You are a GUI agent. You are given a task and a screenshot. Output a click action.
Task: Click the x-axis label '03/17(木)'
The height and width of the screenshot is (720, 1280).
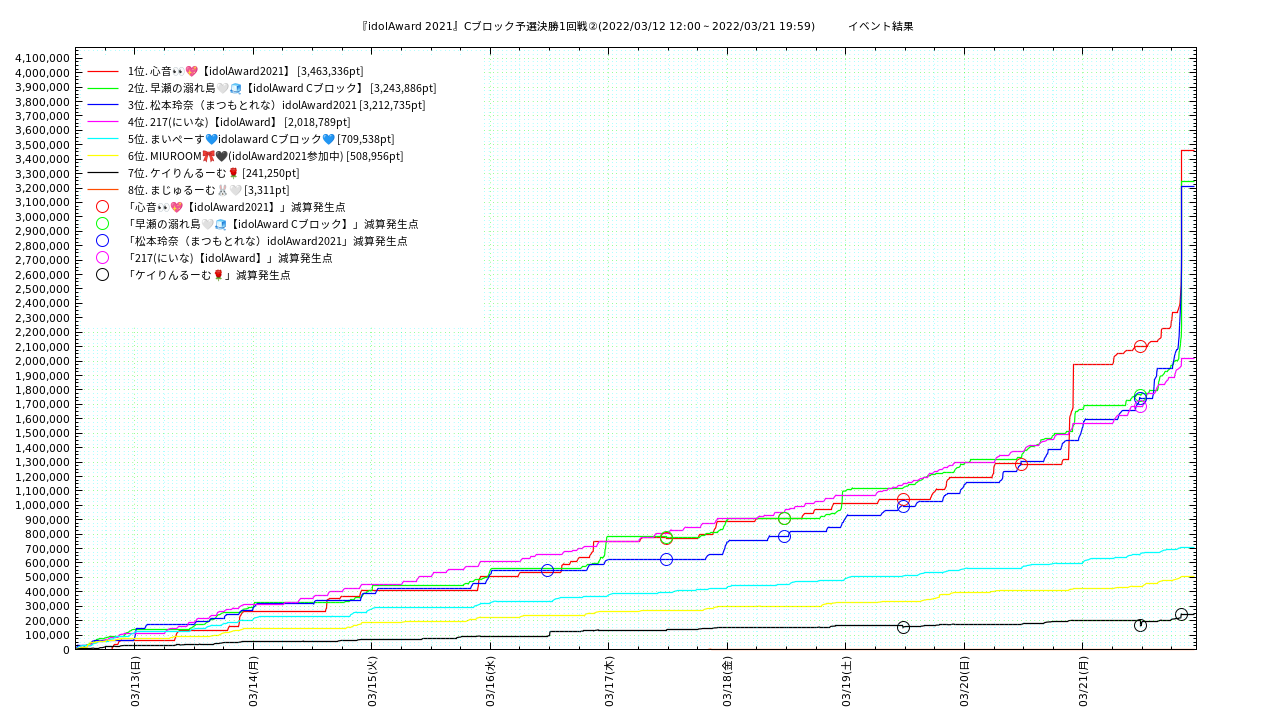pyautogui.click(x=609, y=681)
